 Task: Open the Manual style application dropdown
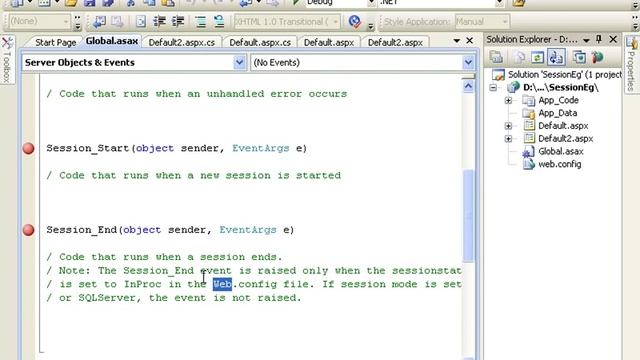pyautogui.click(x=505, y=22)
